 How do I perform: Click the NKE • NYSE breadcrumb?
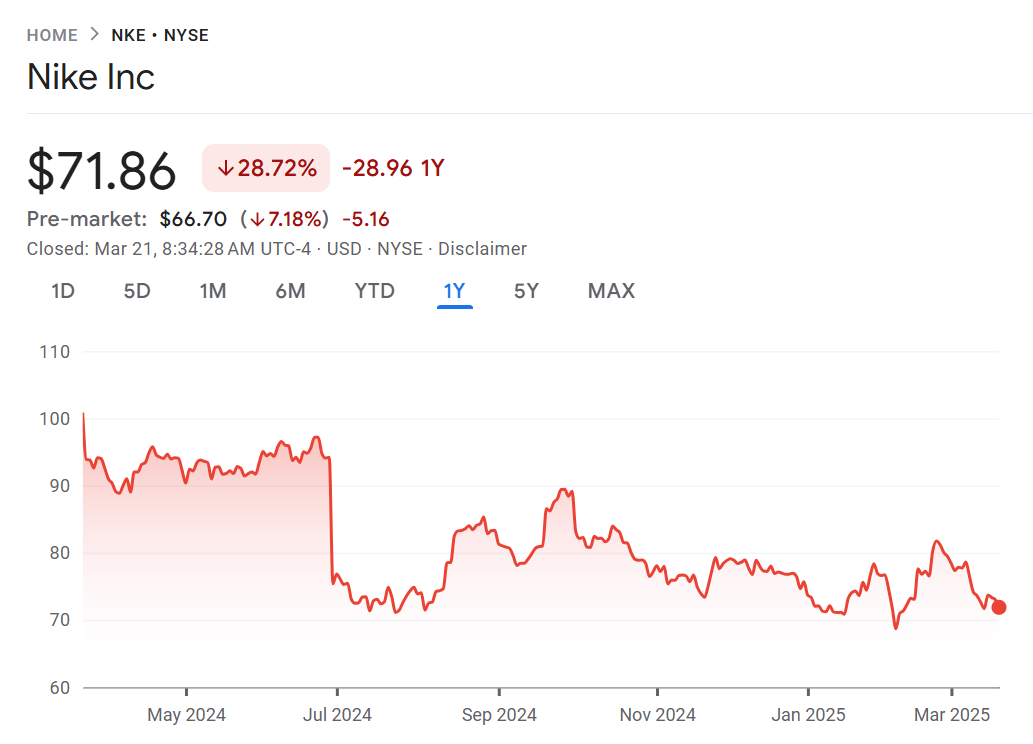click(160, 35)
